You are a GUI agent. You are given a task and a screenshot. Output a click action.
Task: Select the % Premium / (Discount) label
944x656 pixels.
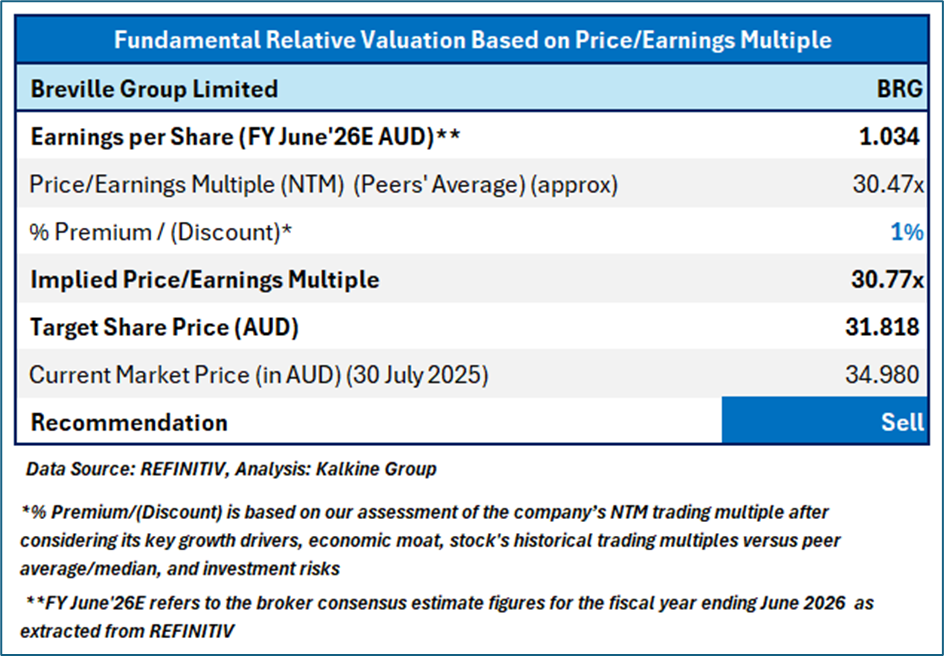pos(161,232)
